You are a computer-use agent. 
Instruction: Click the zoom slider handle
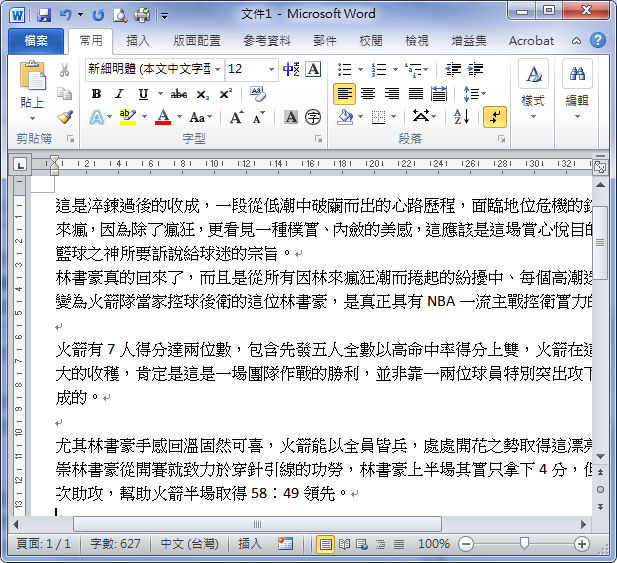[524, 544]
